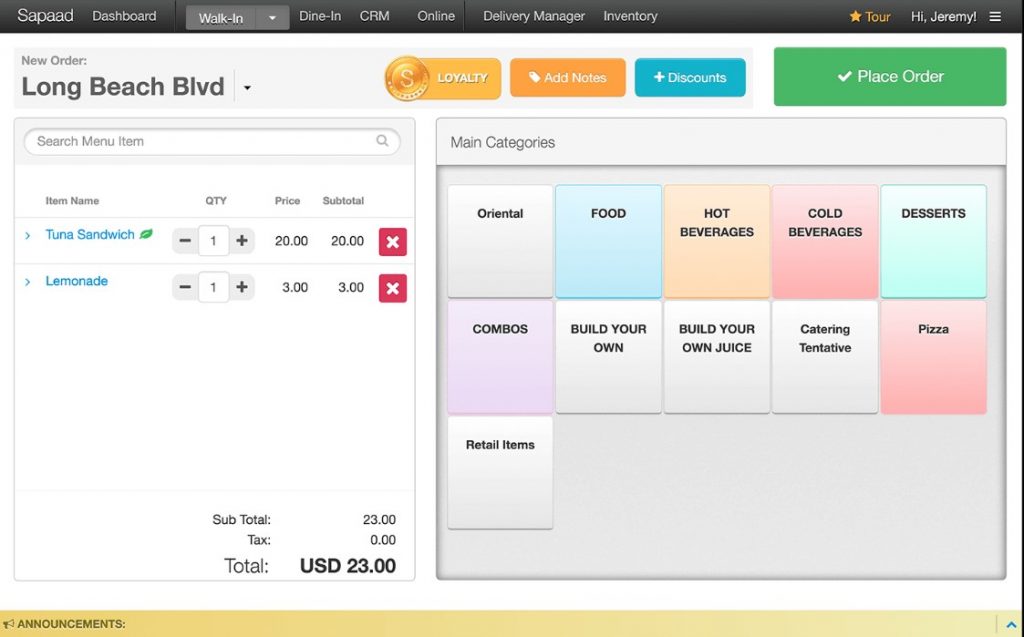
Task: Open the hamburger menu icon
Action: 995,16
